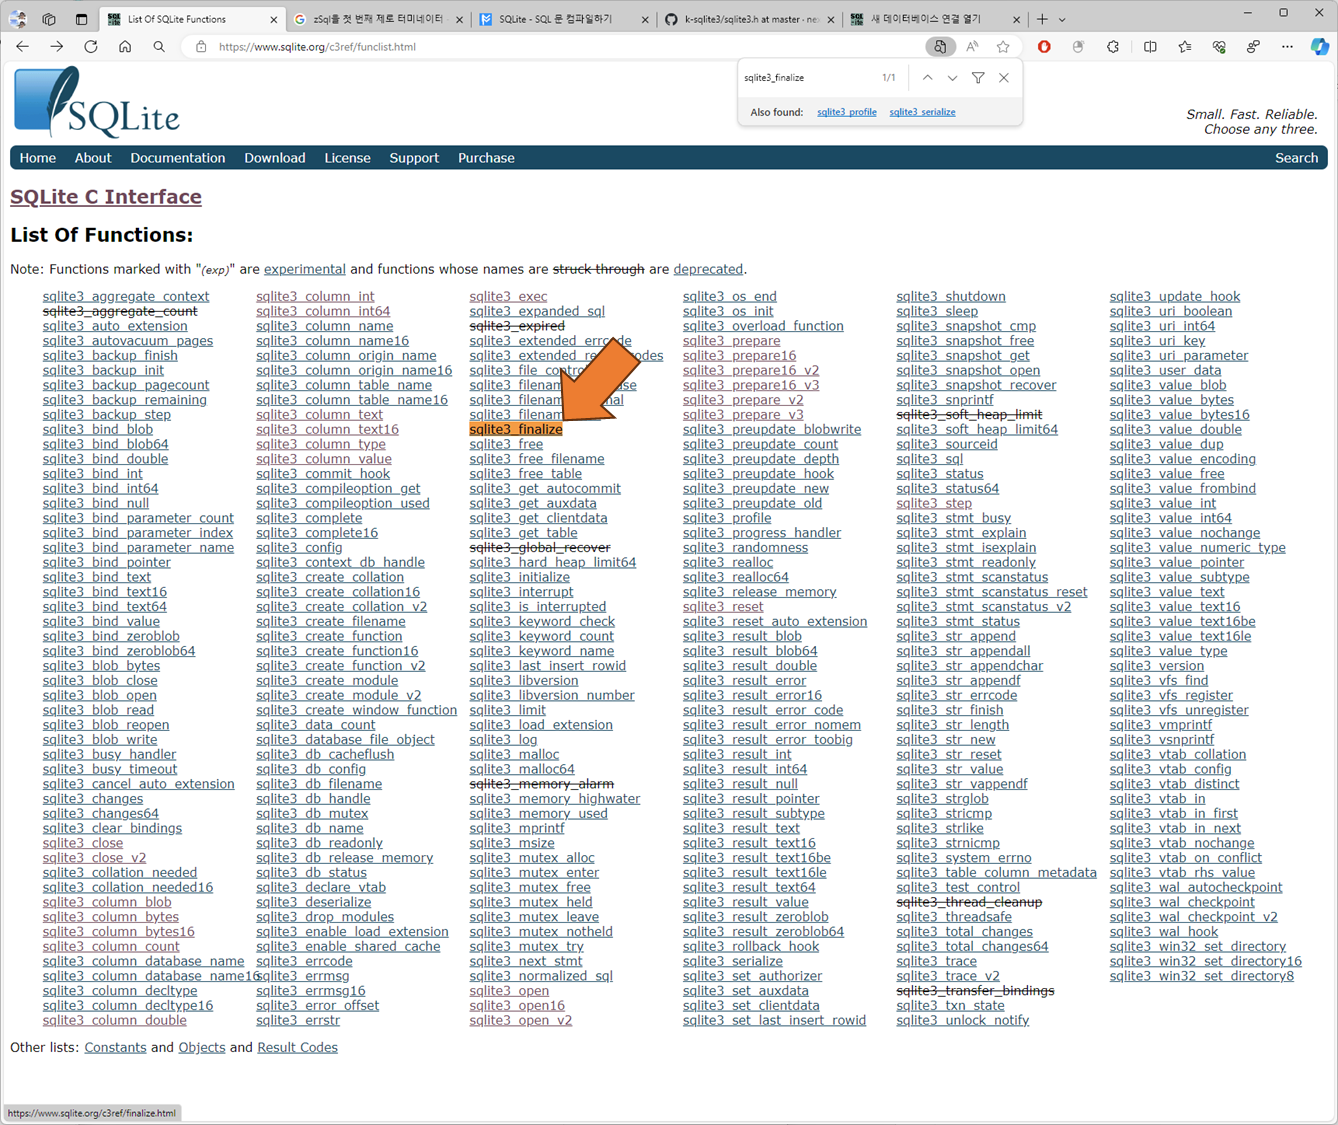Click the find box containing sqlite3_finalize
1338x1125 pixels.
click(807, 78)
